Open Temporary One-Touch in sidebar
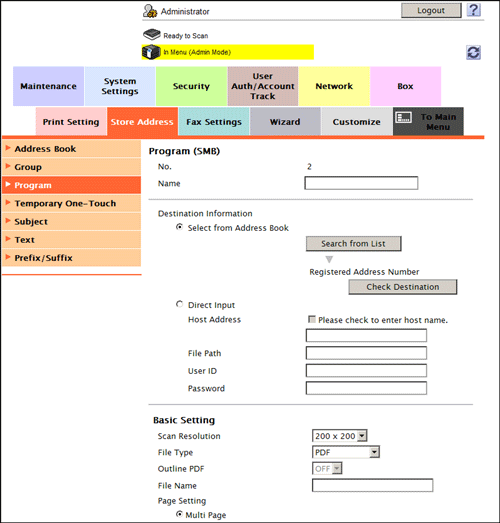This screenshot has width=500, height=523. click(71, 203)
